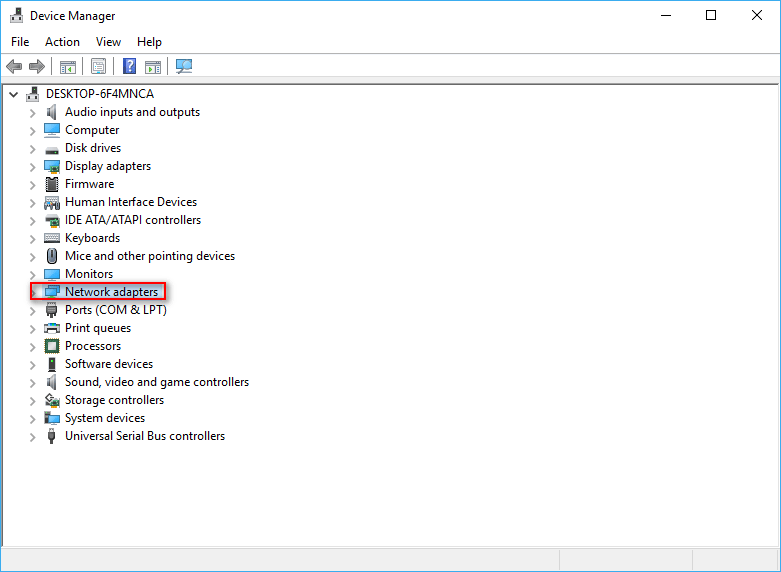Click the Universal Serial Bus controllers icon
Viewport: 781px width, 572px height.
pyautogui.click(x=51, y=436)
